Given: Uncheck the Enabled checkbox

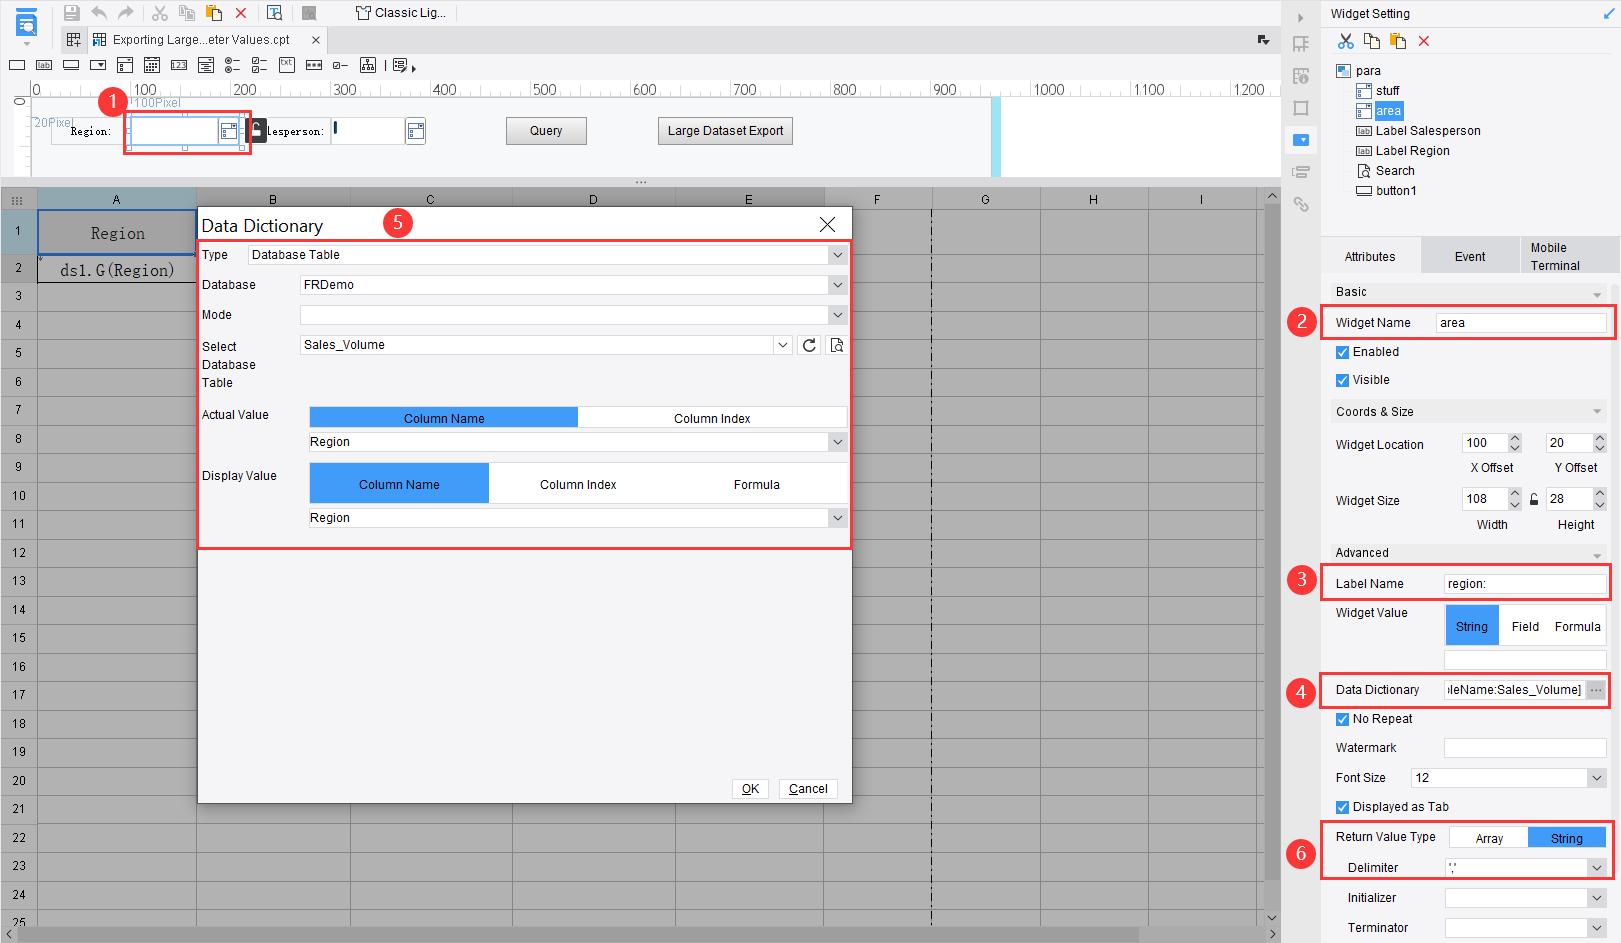Looking at the screenshot, I should coord(1342,352).
